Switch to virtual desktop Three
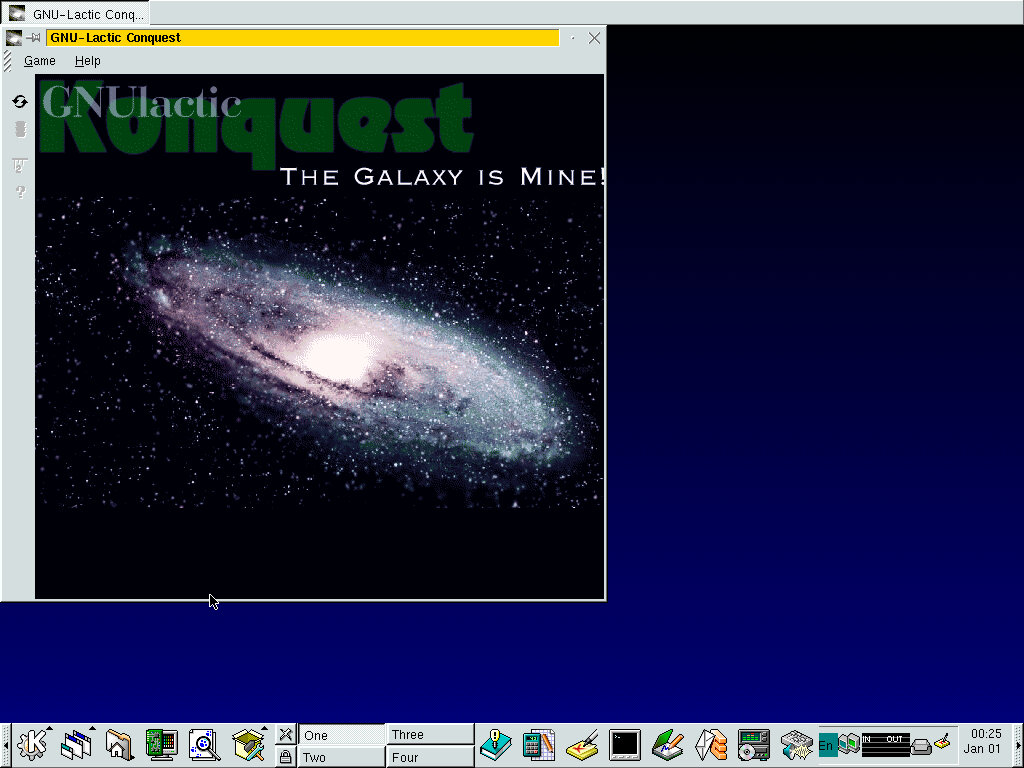The image size is (1024, 768). pyautogui.click(x=430, y=735)
